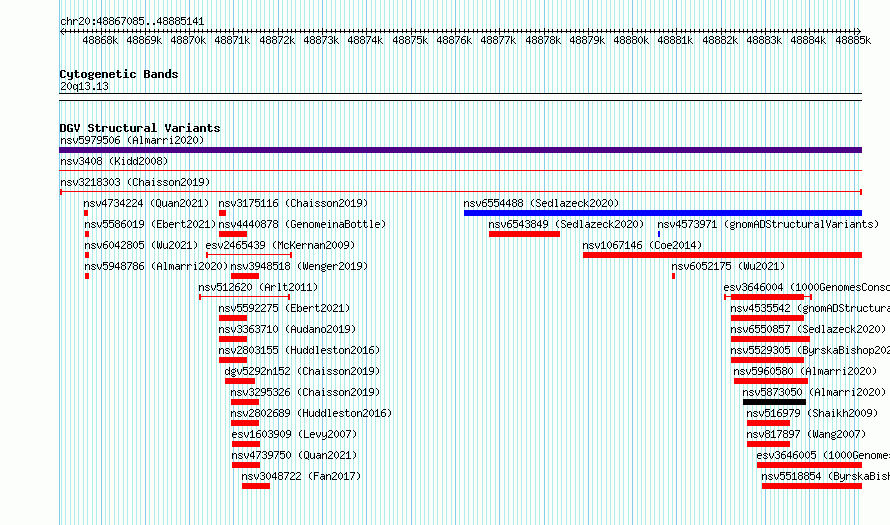Viewport: 890px width, 525px height.
Task: Open nsv3948518 (Wenger2019) label
Action: pos(299,266)
